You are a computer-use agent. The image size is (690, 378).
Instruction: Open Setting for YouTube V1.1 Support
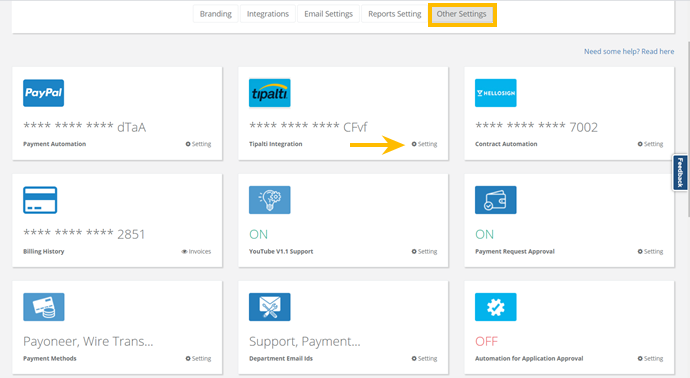point(424,251)
